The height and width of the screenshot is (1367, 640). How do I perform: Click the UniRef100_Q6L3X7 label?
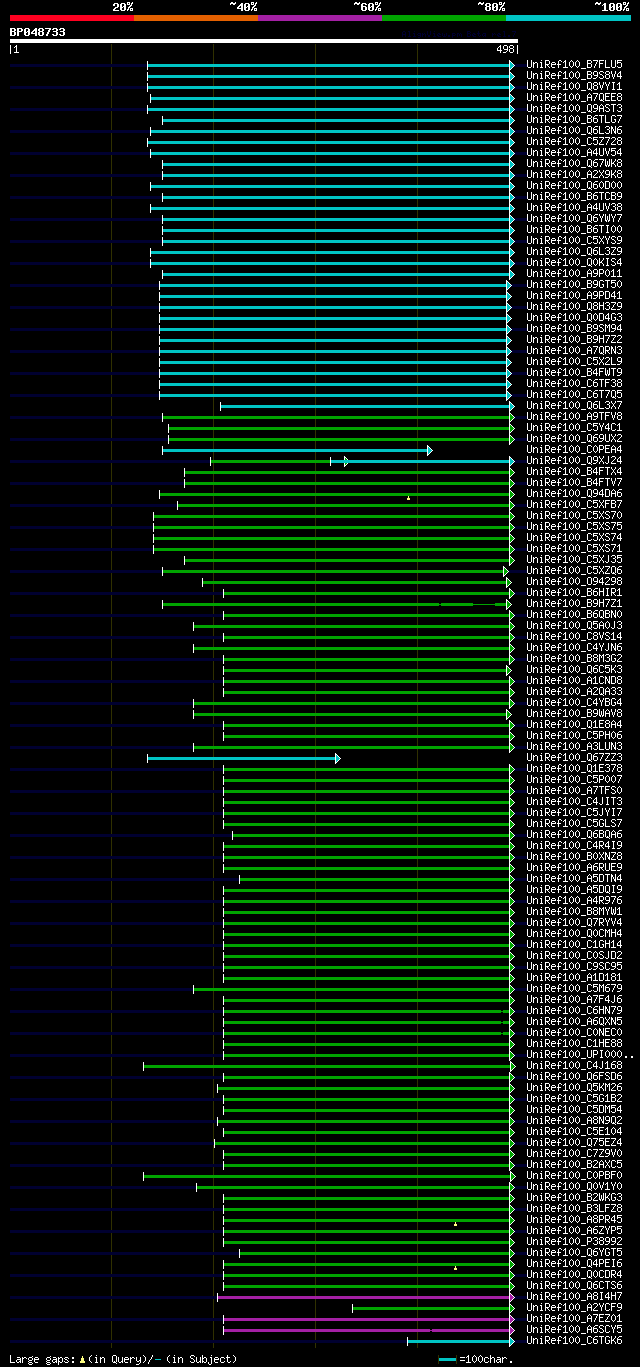tap(574, 406)
